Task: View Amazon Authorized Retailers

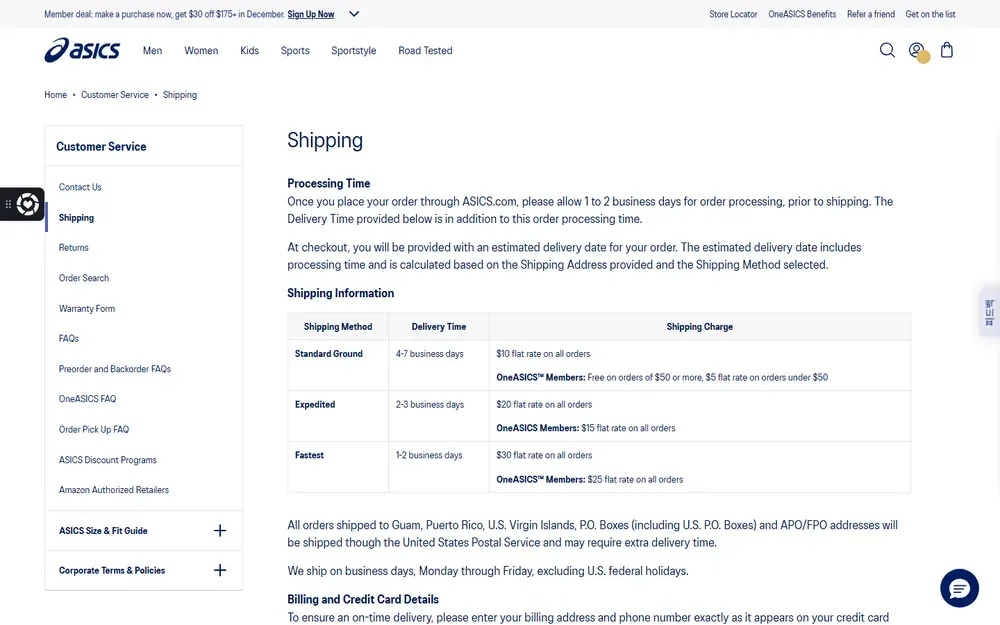Action: 114,490
